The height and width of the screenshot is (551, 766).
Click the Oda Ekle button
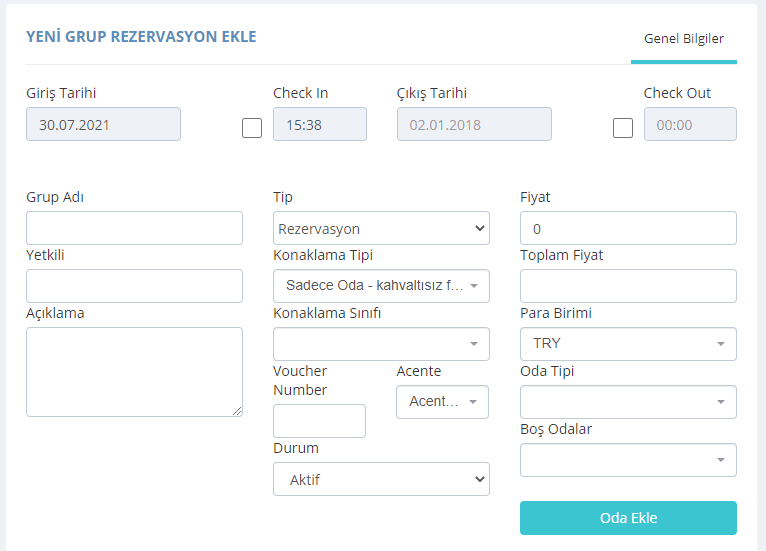click(x=628, y=518)
